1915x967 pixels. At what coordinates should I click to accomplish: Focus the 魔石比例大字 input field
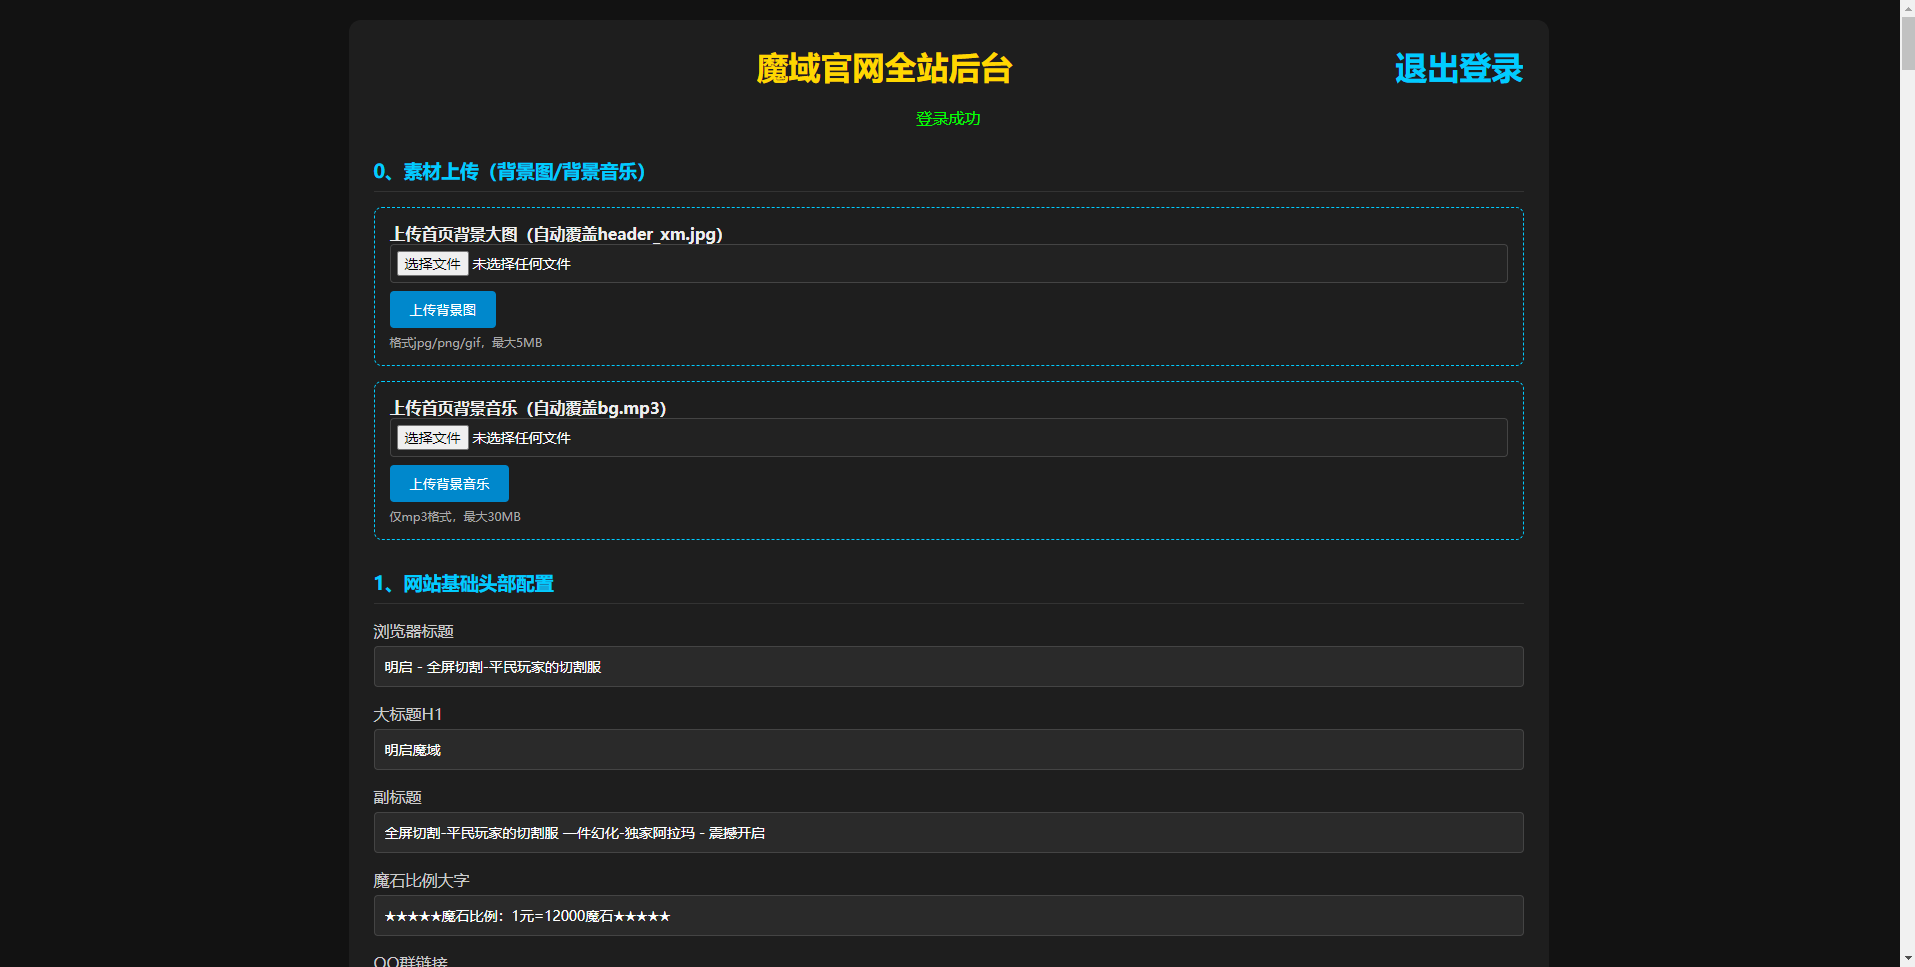(x=948, y=916)
